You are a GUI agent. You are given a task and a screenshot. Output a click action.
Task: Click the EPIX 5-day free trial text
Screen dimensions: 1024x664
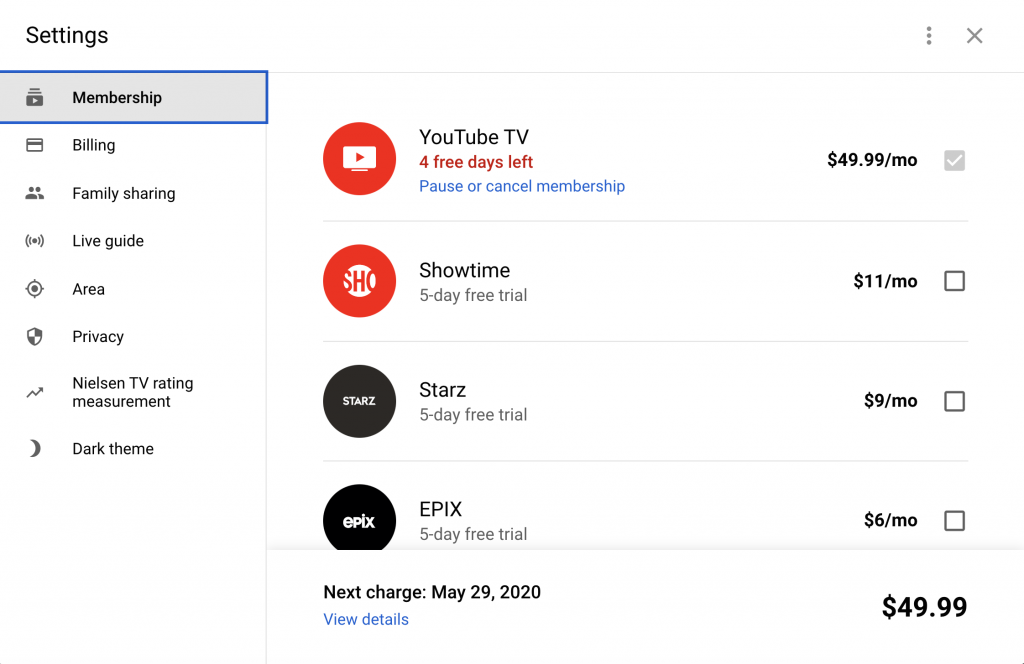pyautogui.click(x=473, y=534)
